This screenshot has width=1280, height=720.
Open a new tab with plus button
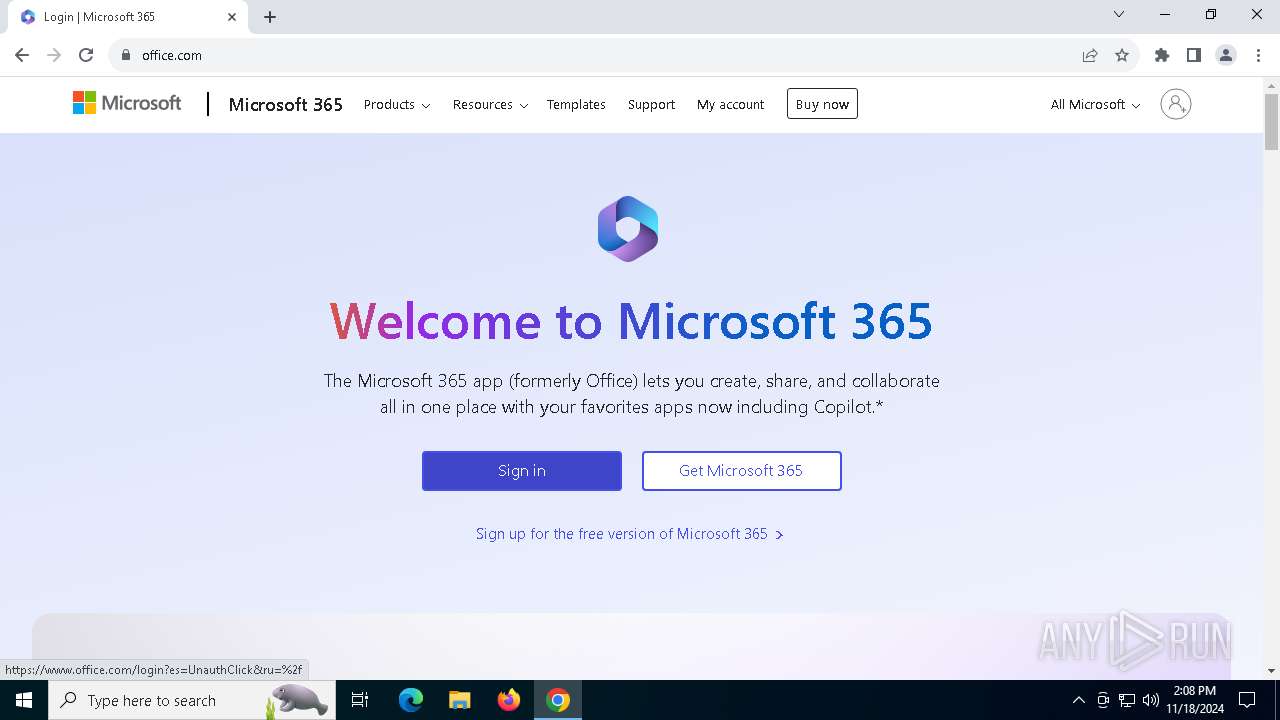click(270, 17)
